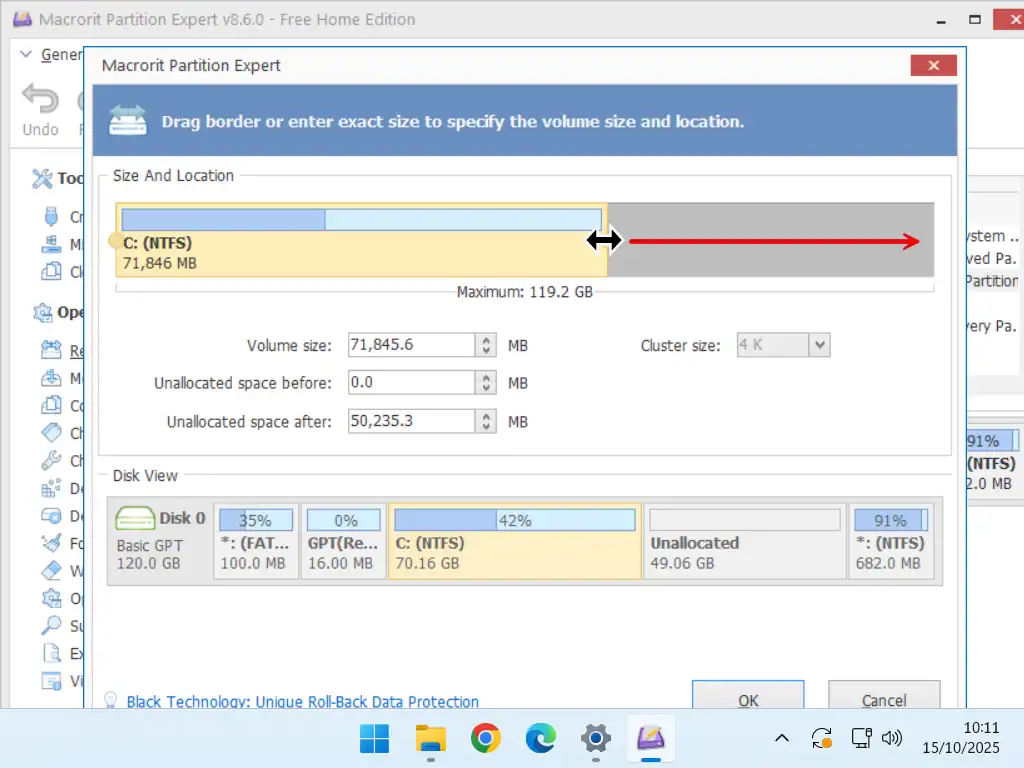Select the Unallocated 49.06 GB block in Disk View
Viewport: 1024px width, 768px height.
(744, 541)
